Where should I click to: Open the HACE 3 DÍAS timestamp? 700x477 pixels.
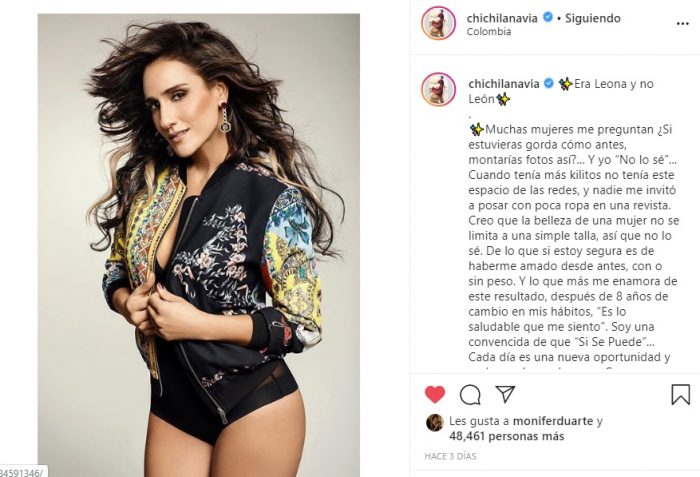click(x=450, y=456)
